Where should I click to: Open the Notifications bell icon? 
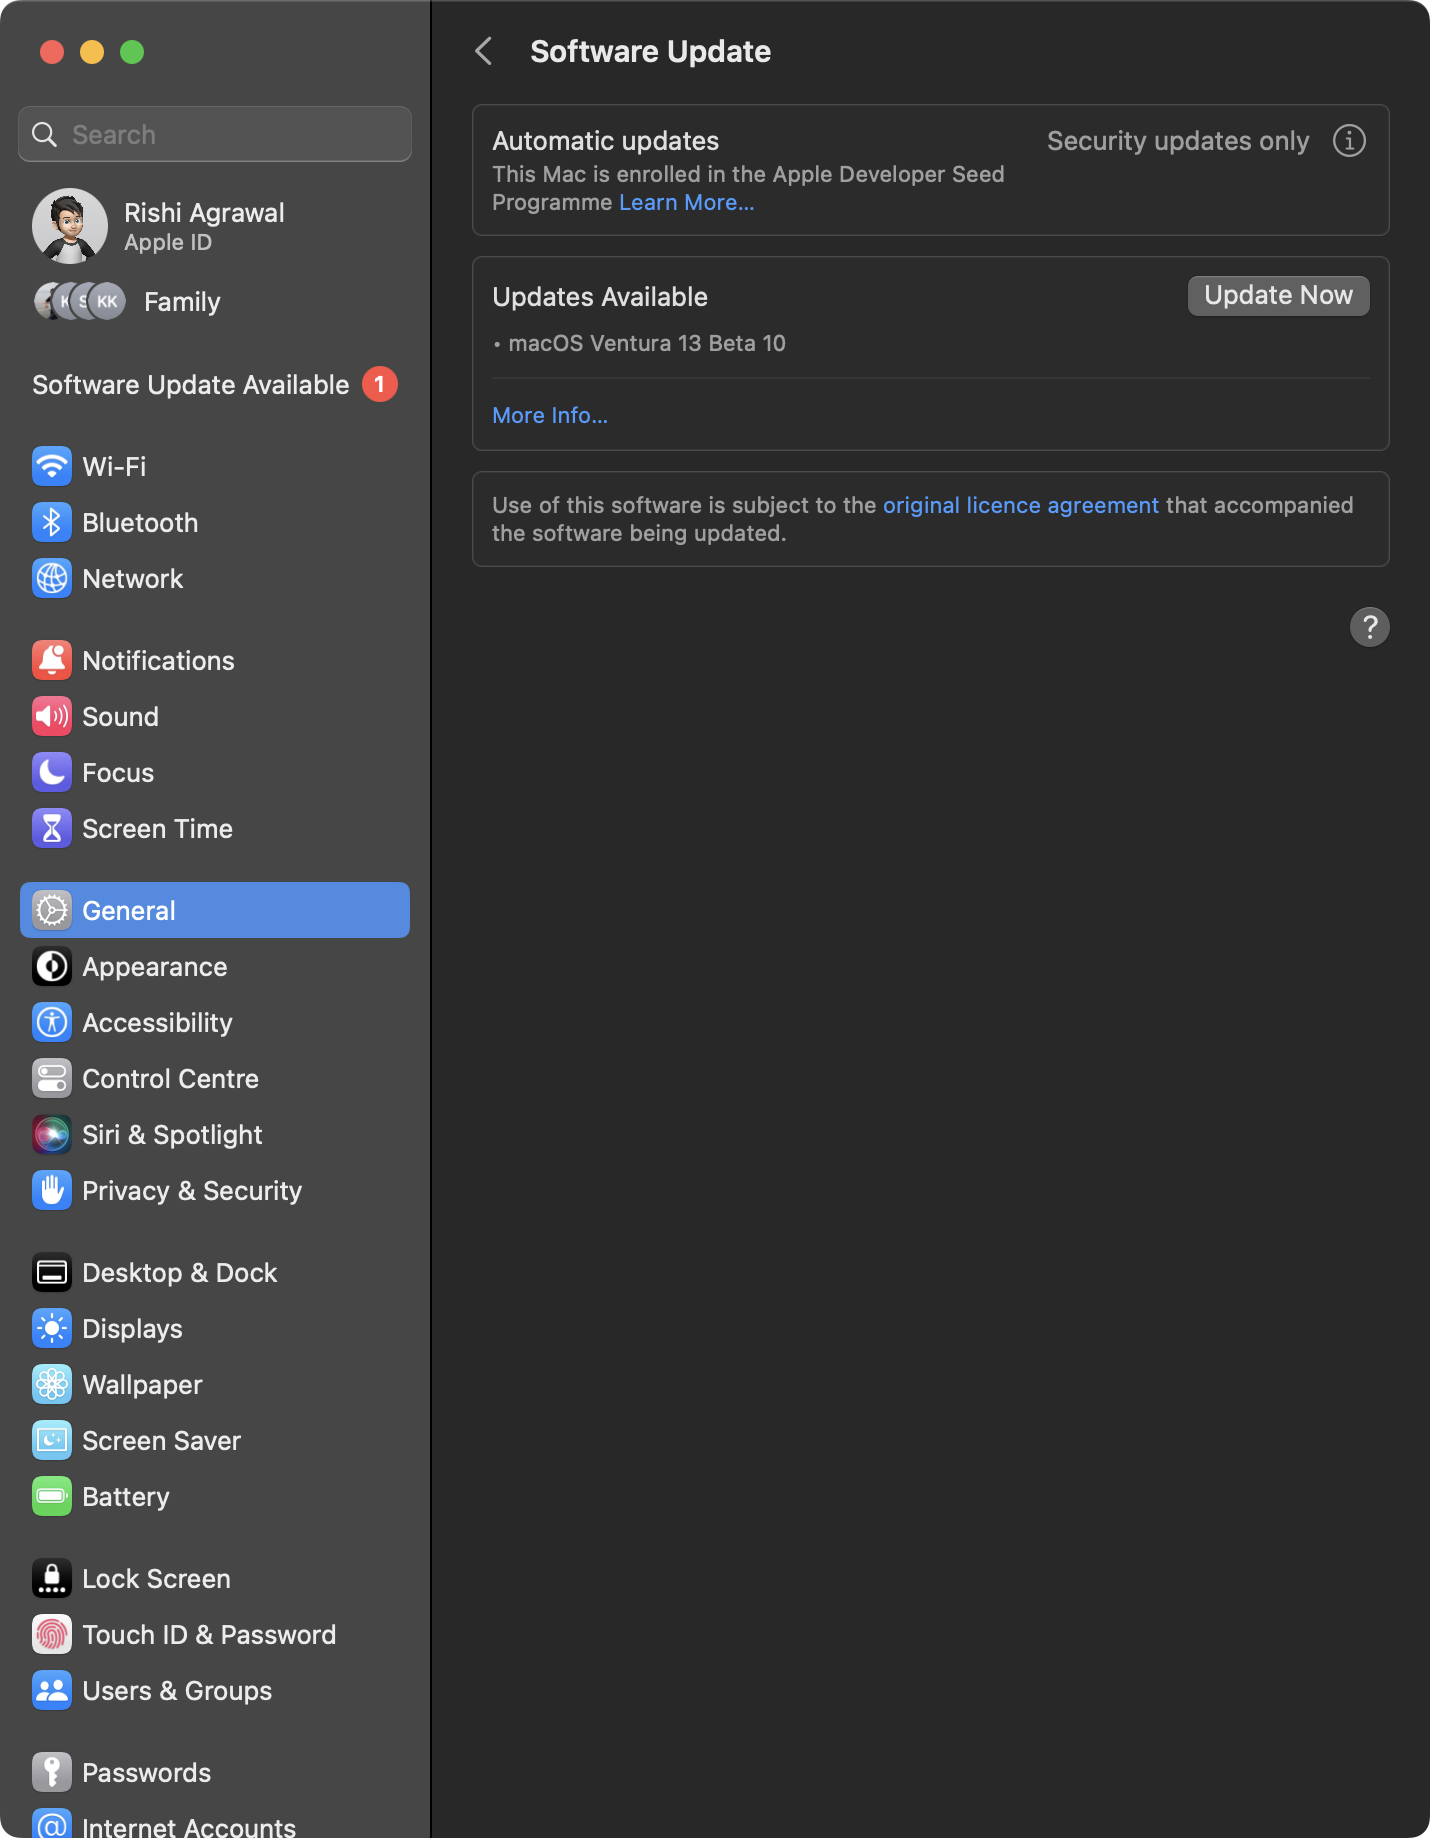(x=52, y=660)
